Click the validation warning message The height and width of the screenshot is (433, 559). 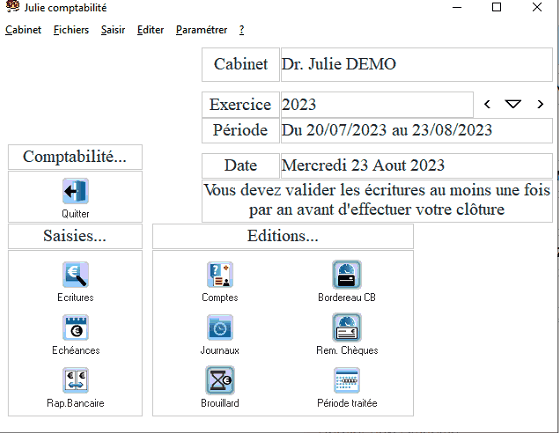click(x=377, y=200)
